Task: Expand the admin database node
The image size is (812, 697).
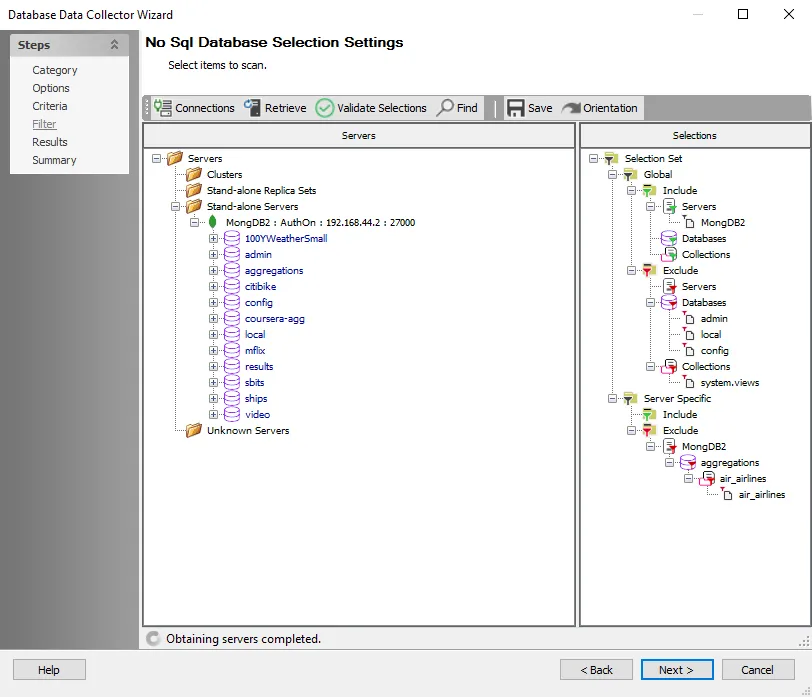Action: 213,254
